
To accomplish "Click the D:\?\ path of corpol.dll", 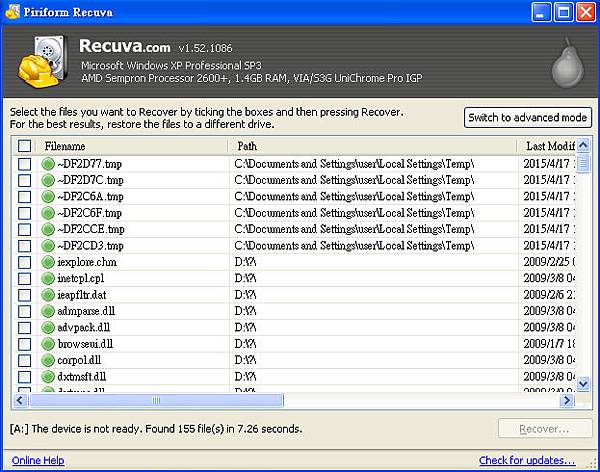I will pos(245,360).
